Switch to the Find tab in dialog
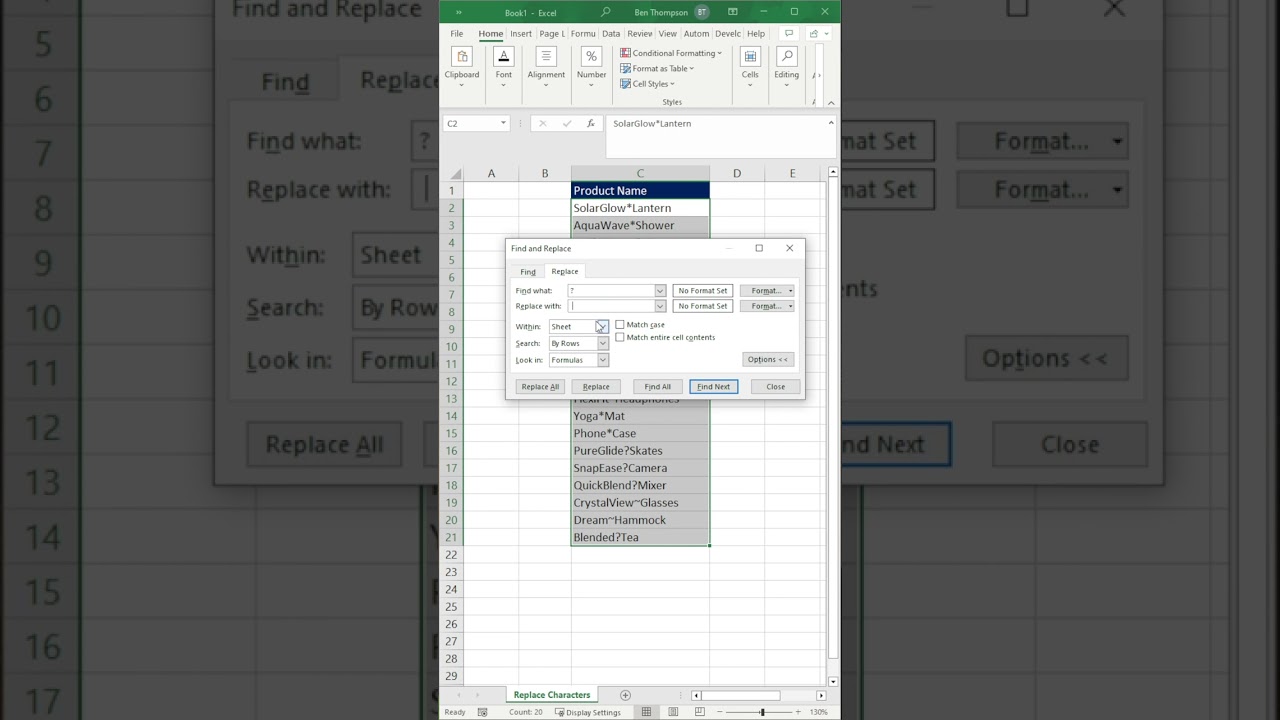 tap(528, 272)
